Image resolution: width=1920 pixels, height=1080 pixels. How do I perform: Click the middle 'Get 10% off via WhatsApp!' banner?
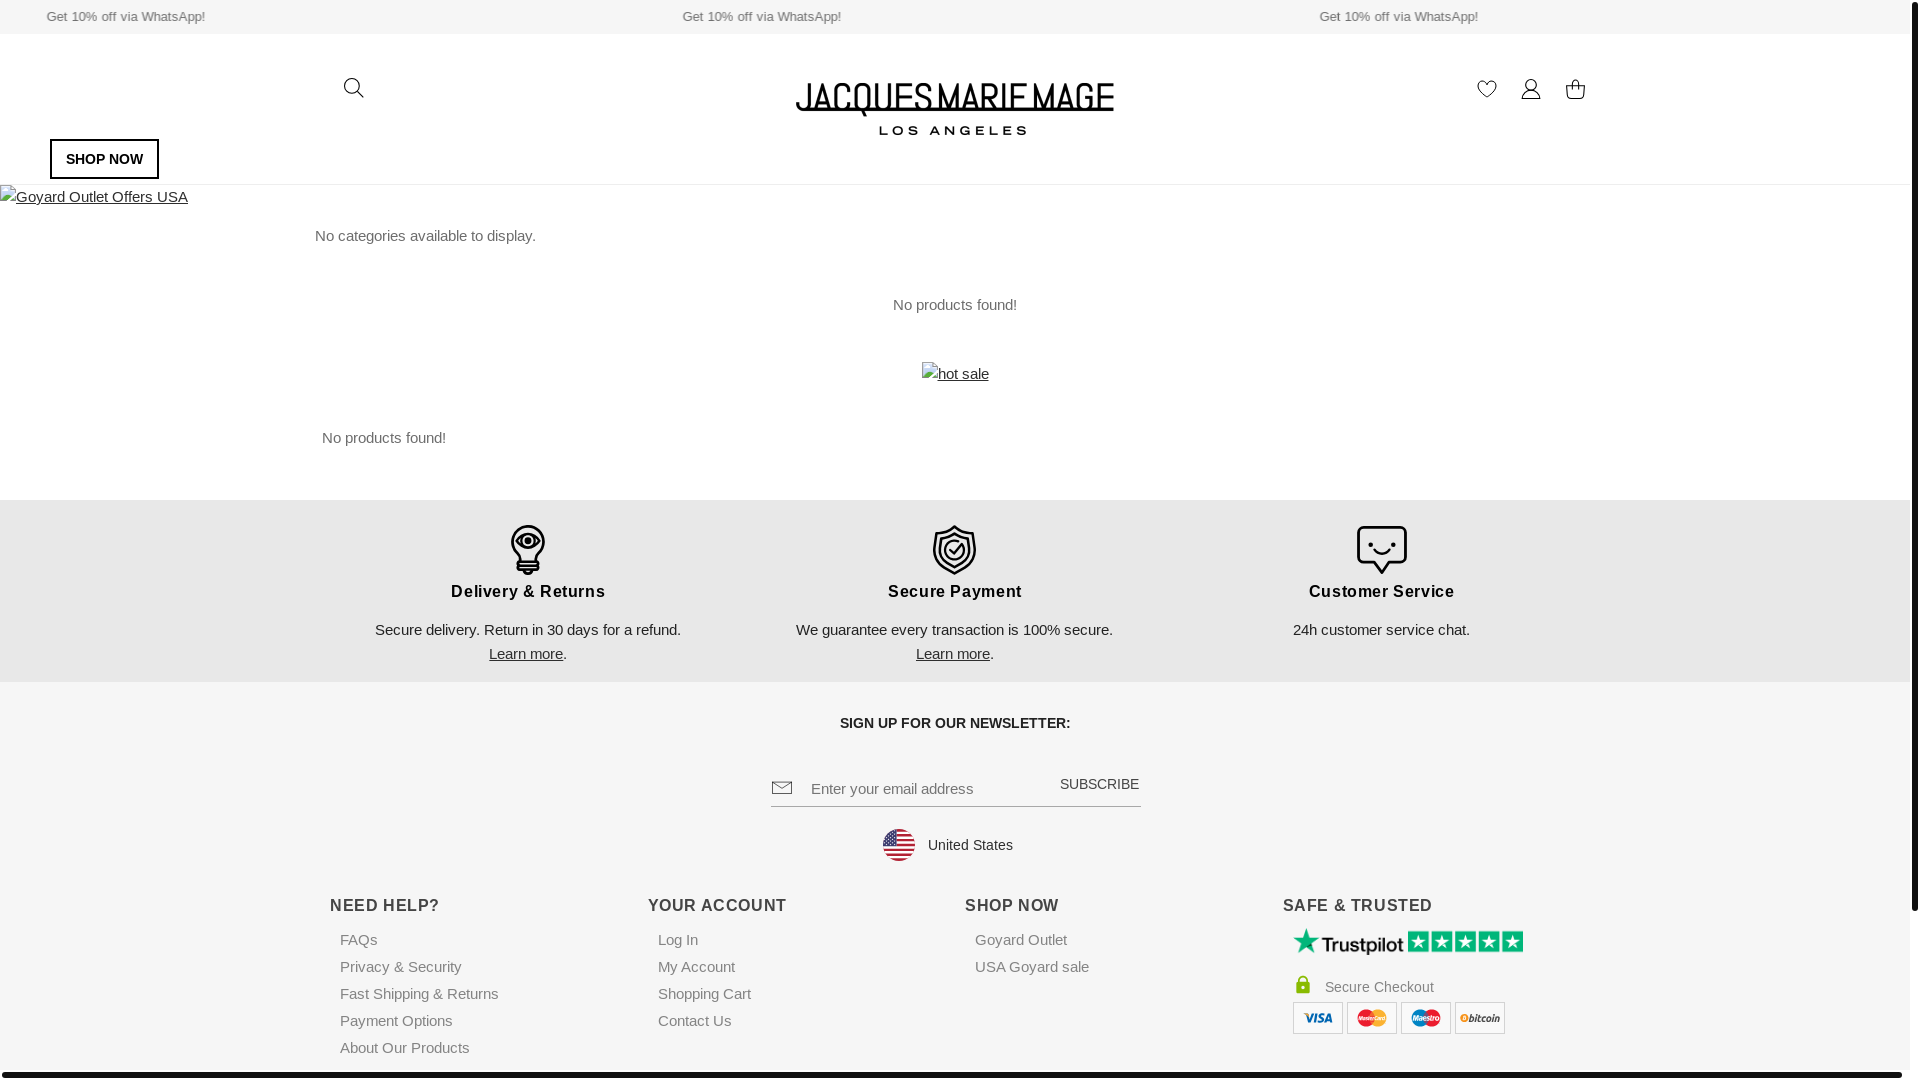[761, 17]
